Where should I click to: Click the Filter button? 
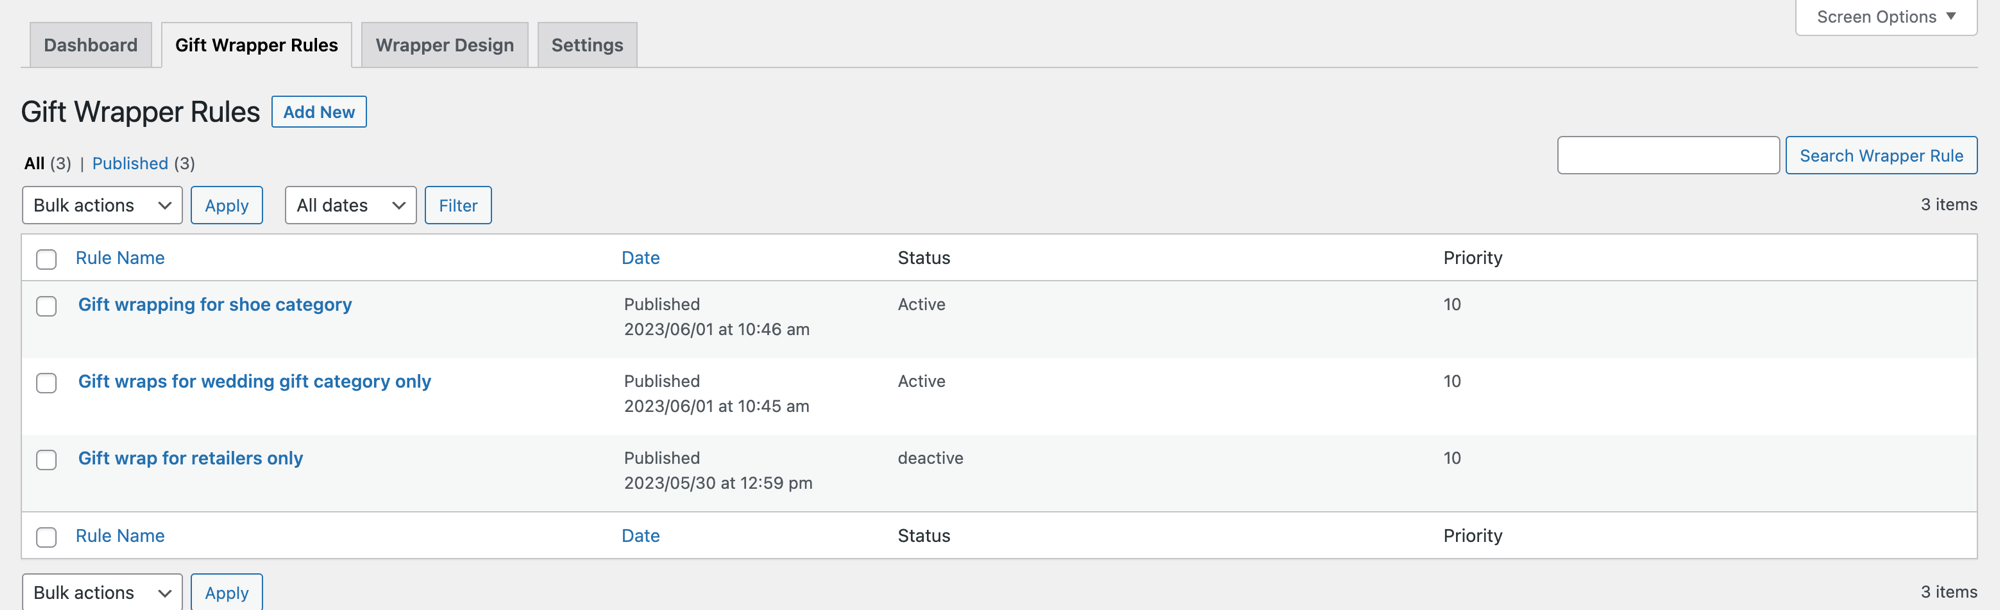click(x=458, y=205)
